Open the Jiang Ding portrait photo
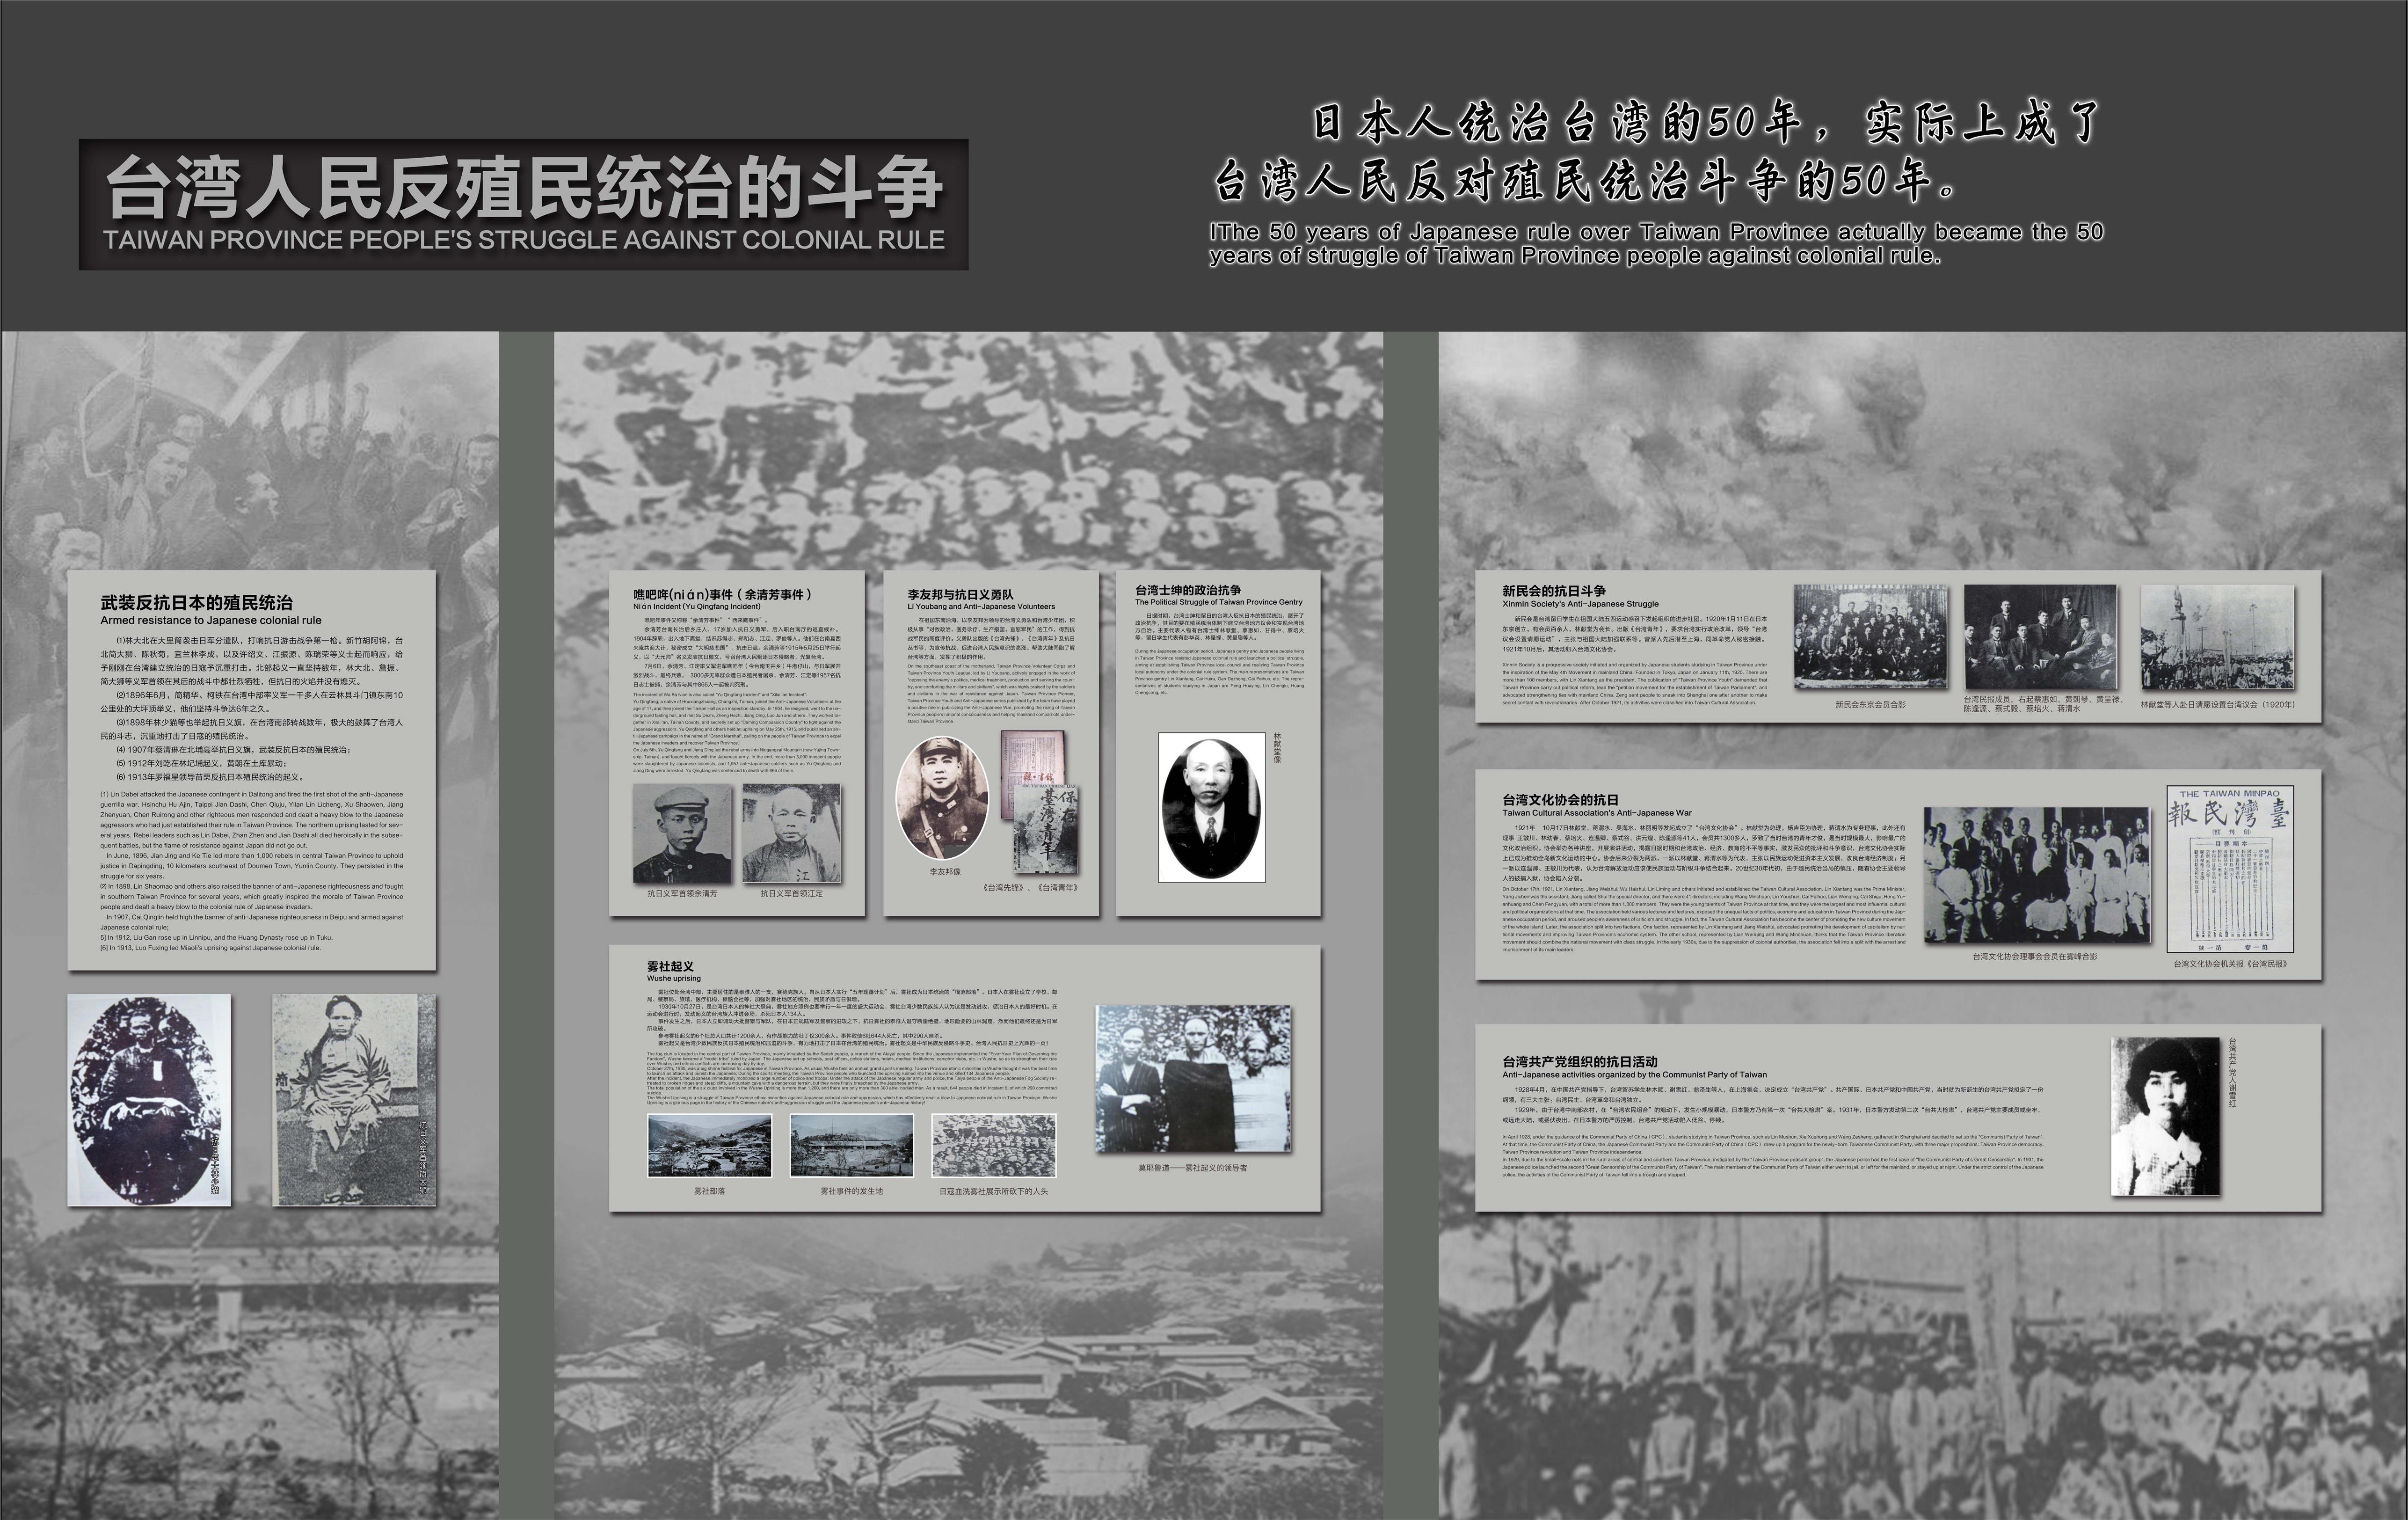Screen dimensions: 2408x1520 tap(791, 833)
